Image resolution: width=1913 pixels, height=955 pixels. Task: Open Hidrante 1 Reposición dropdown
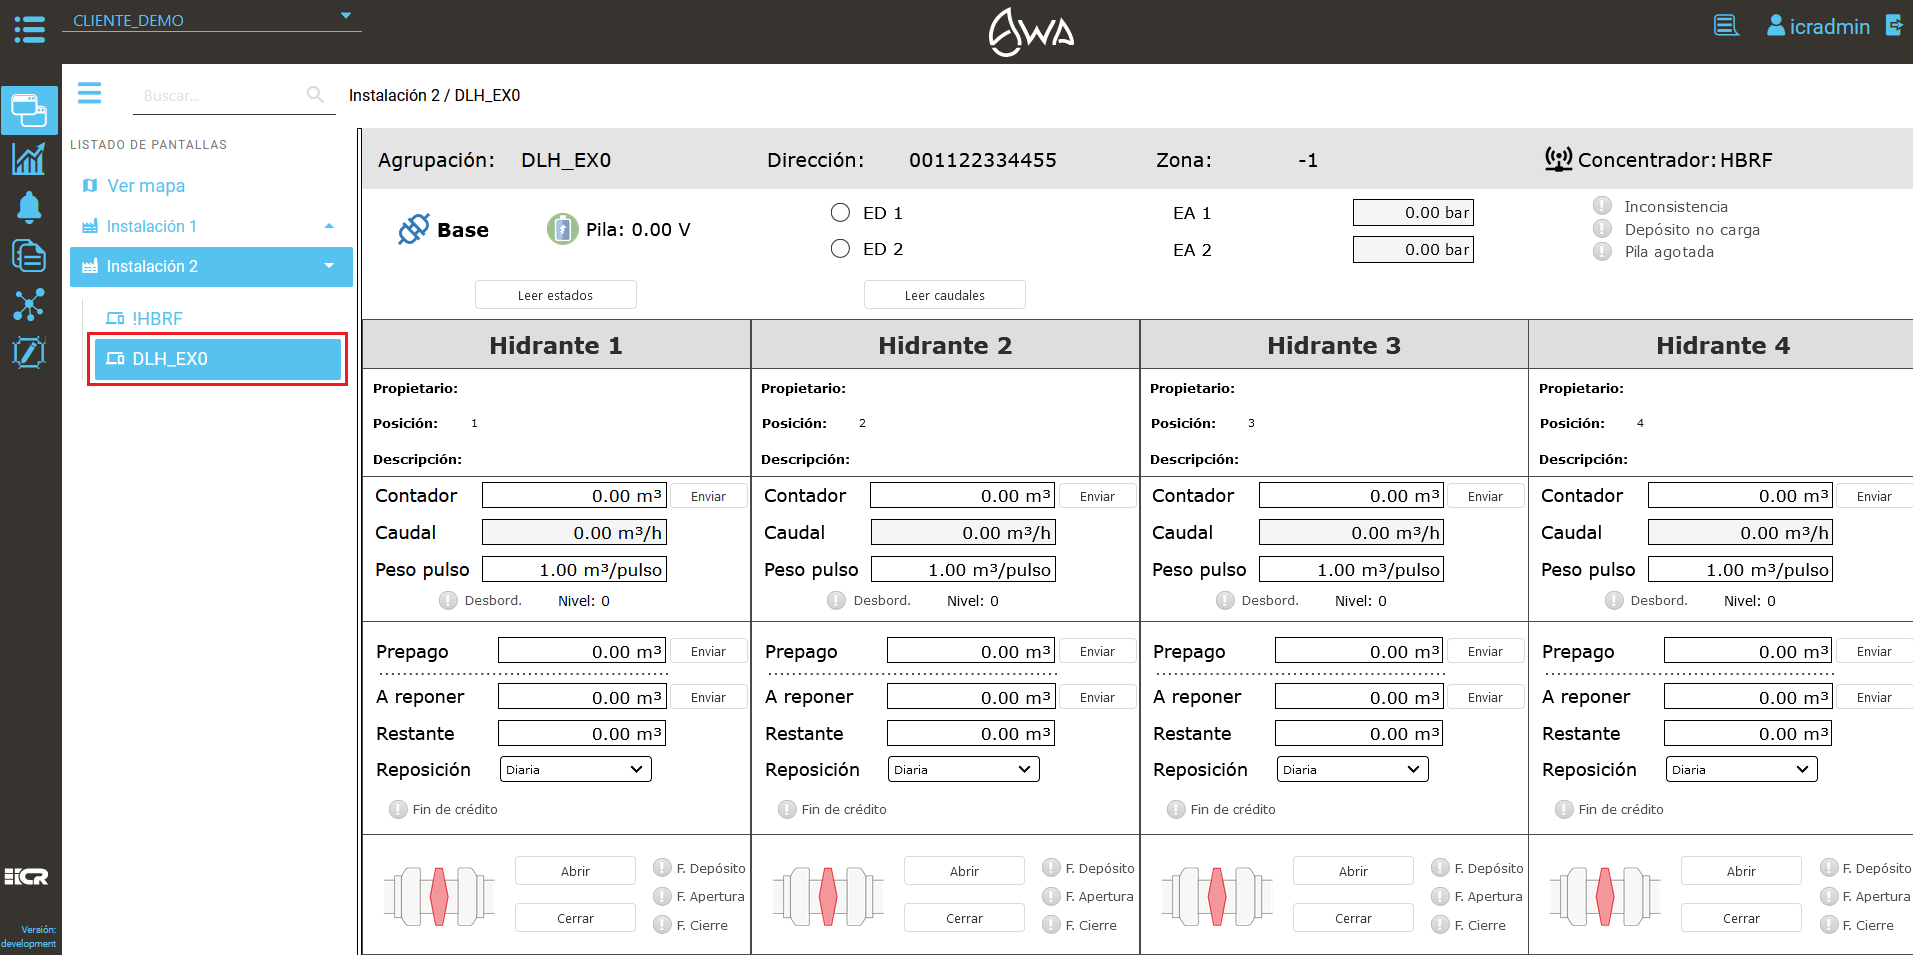[575, 769]
